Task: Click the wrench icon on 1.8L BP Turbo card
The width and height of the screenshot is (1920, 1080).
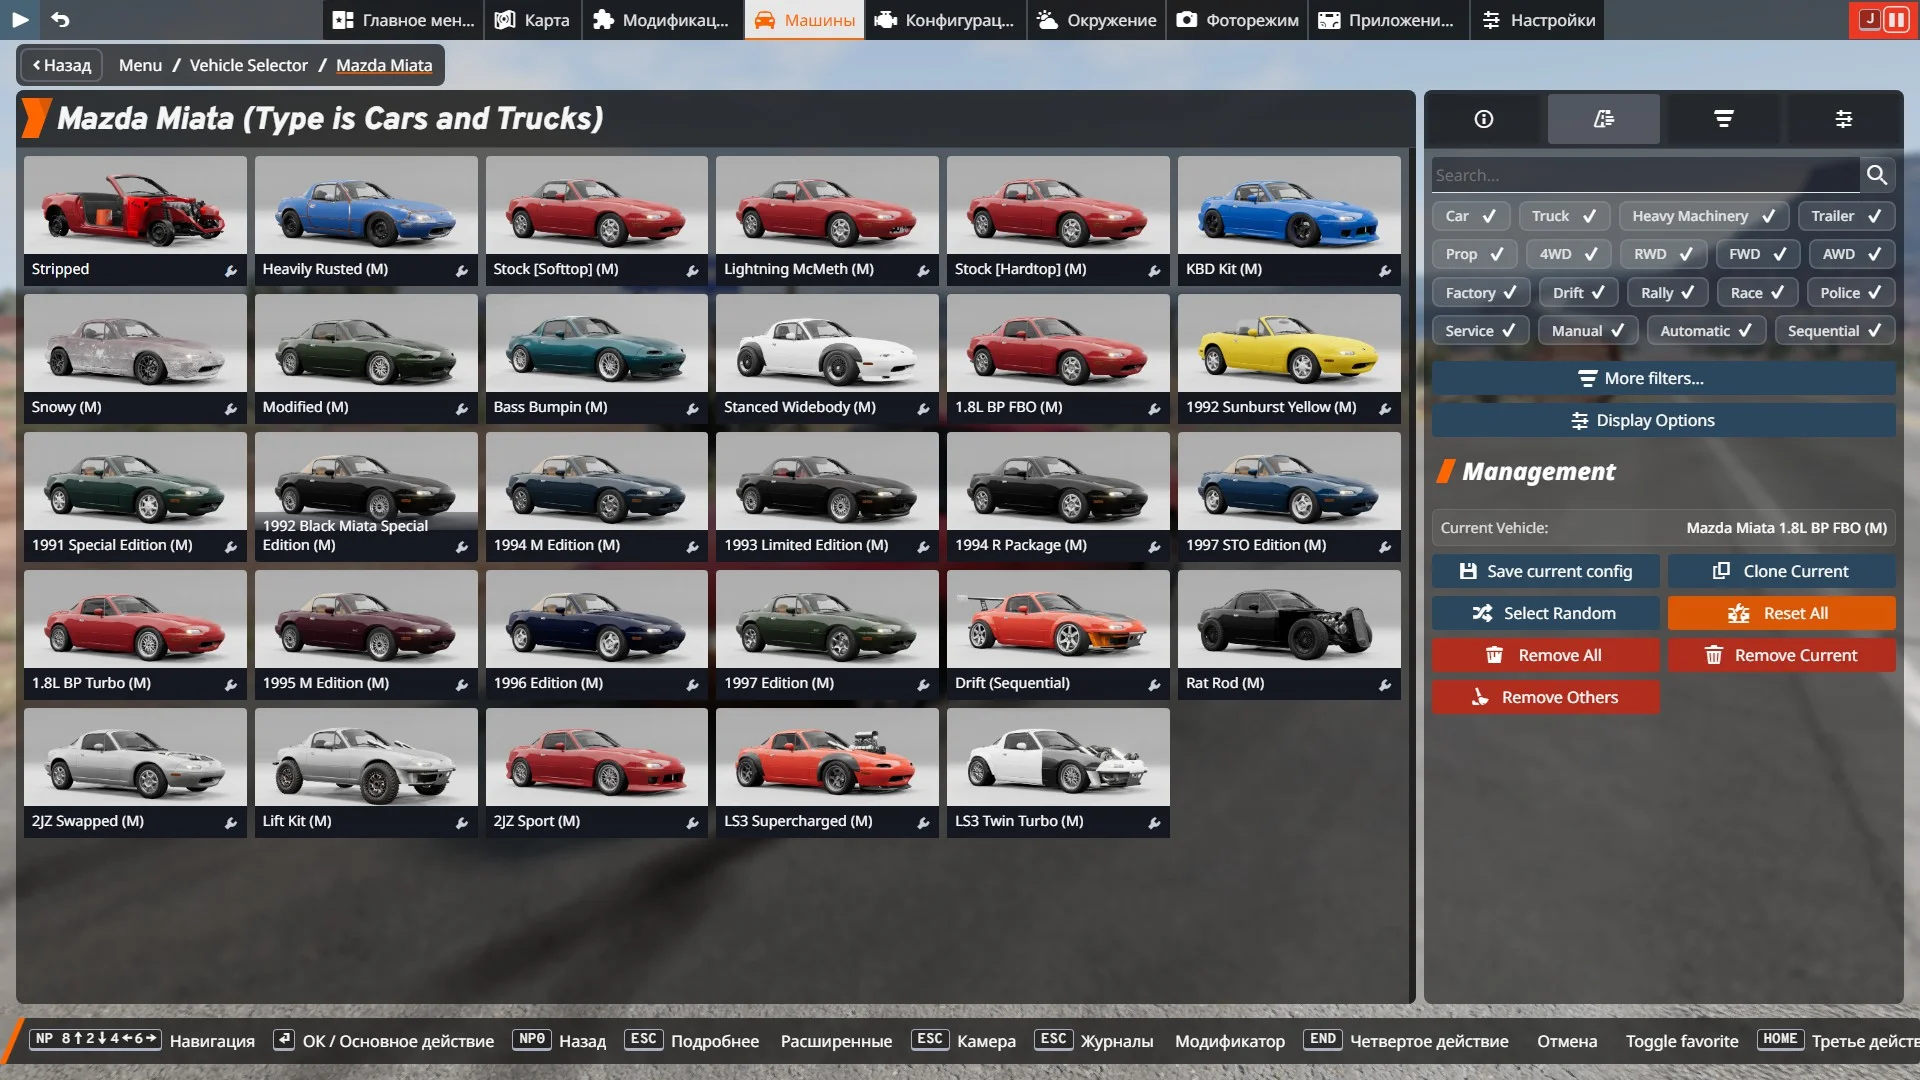Action: tap(231, 684)
